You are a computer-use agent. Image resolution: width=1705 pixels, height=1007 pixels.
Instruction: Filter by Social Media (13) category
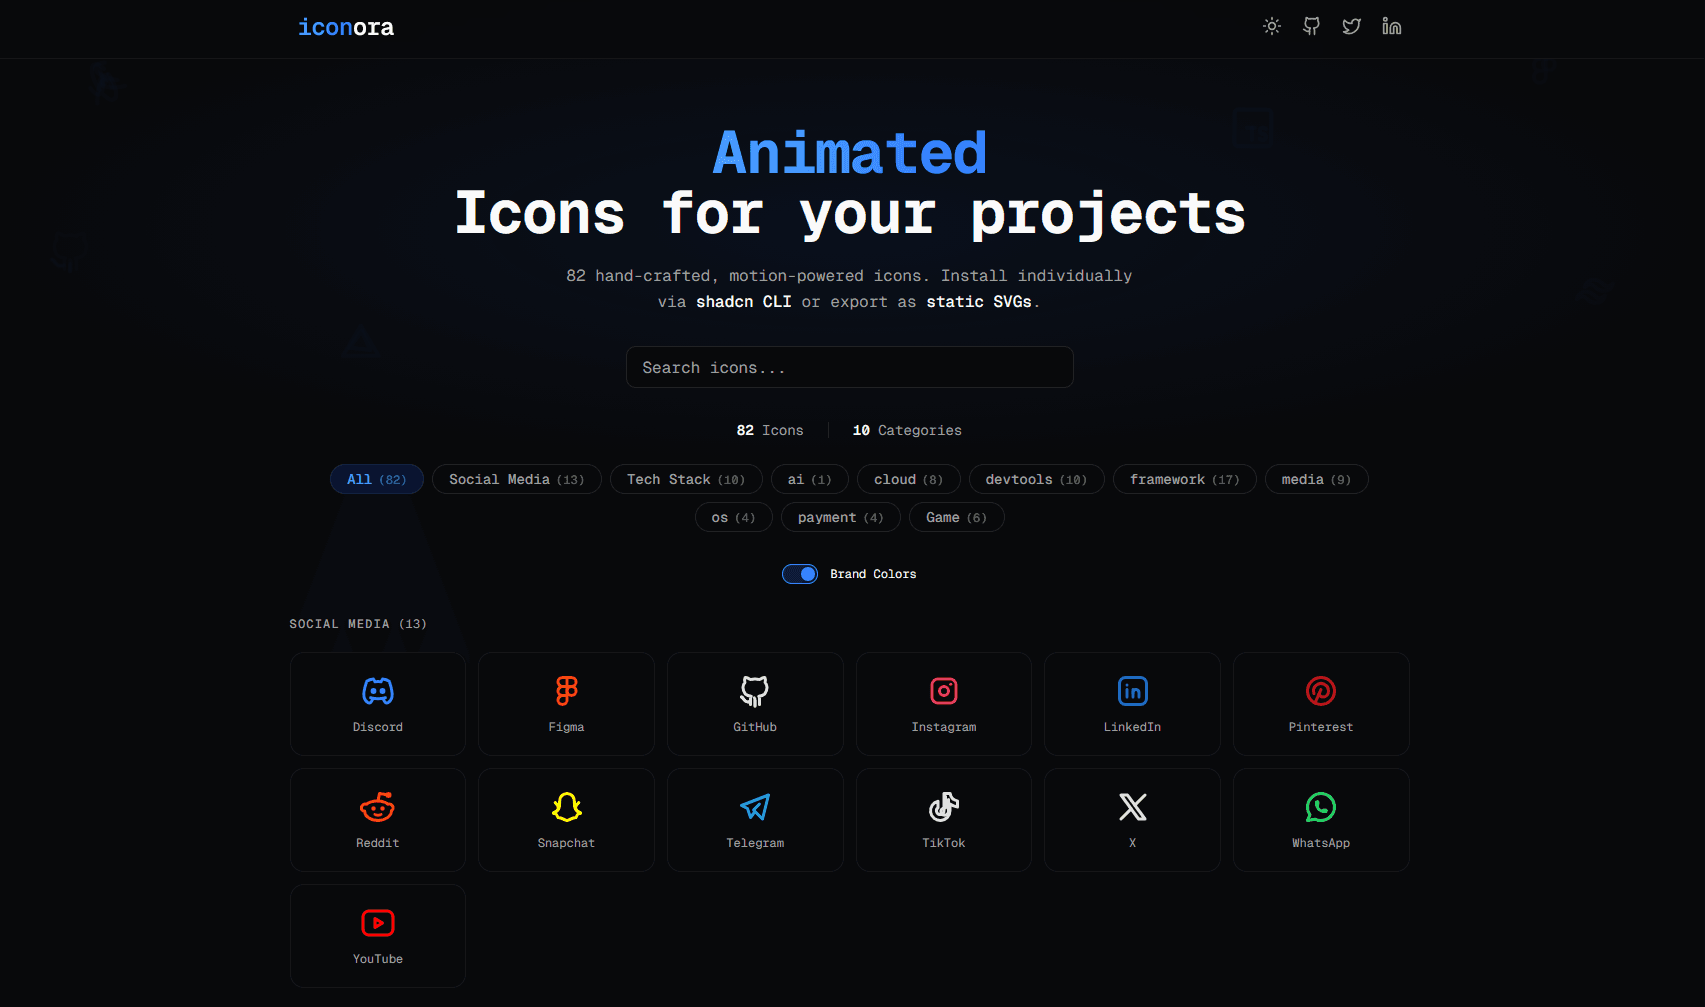516,479
